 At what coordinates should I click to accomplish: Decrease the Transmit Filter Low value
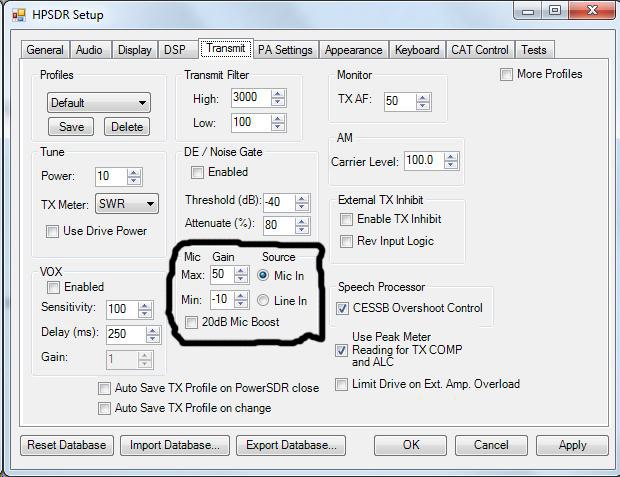coord(277,127)
